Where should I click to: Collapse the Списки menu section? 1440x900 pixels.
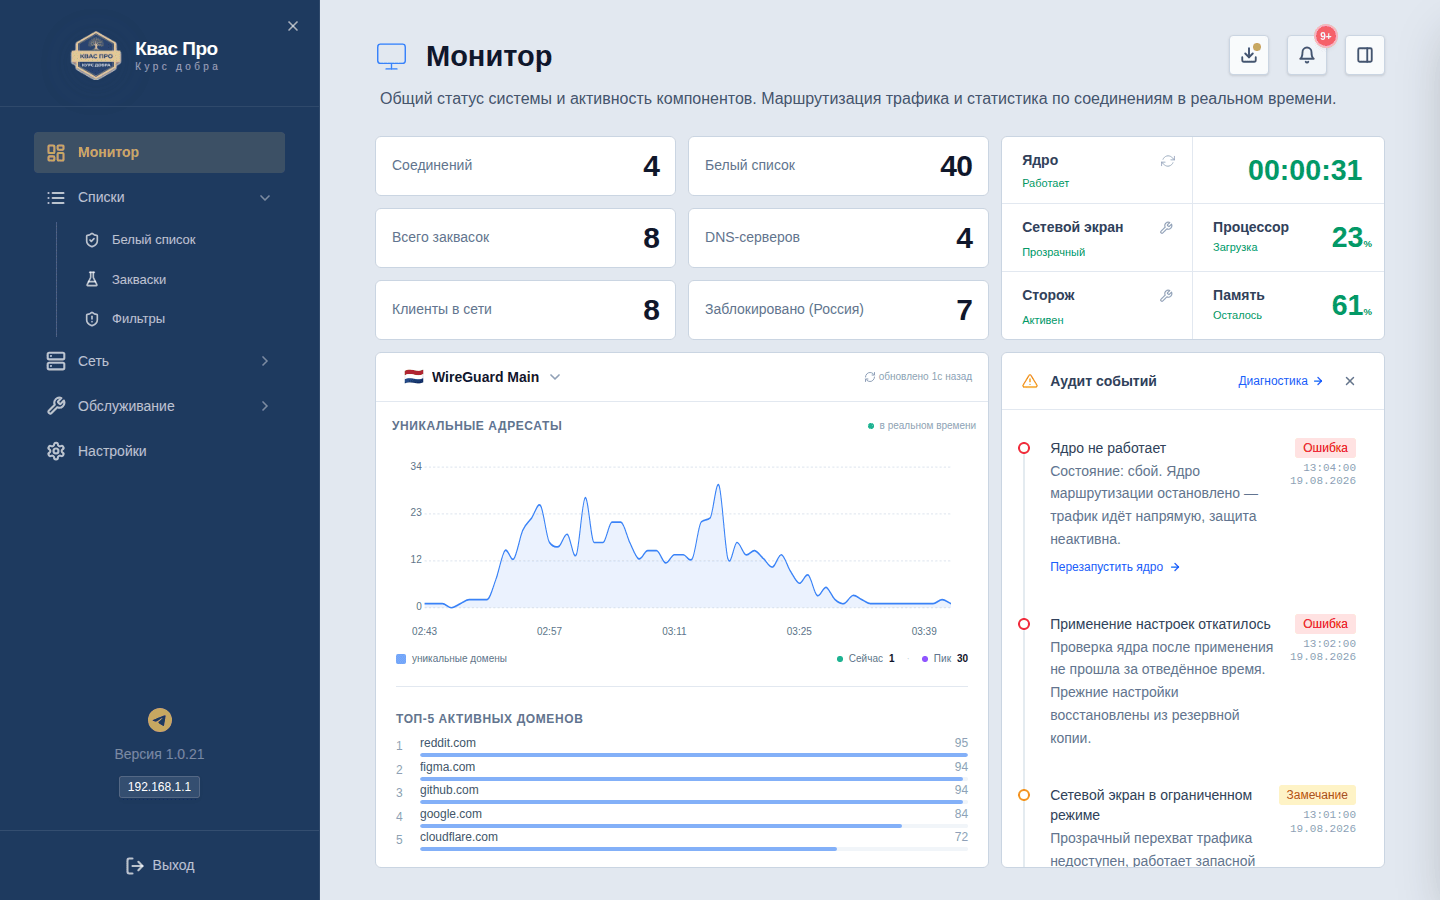tap(160, 197)
